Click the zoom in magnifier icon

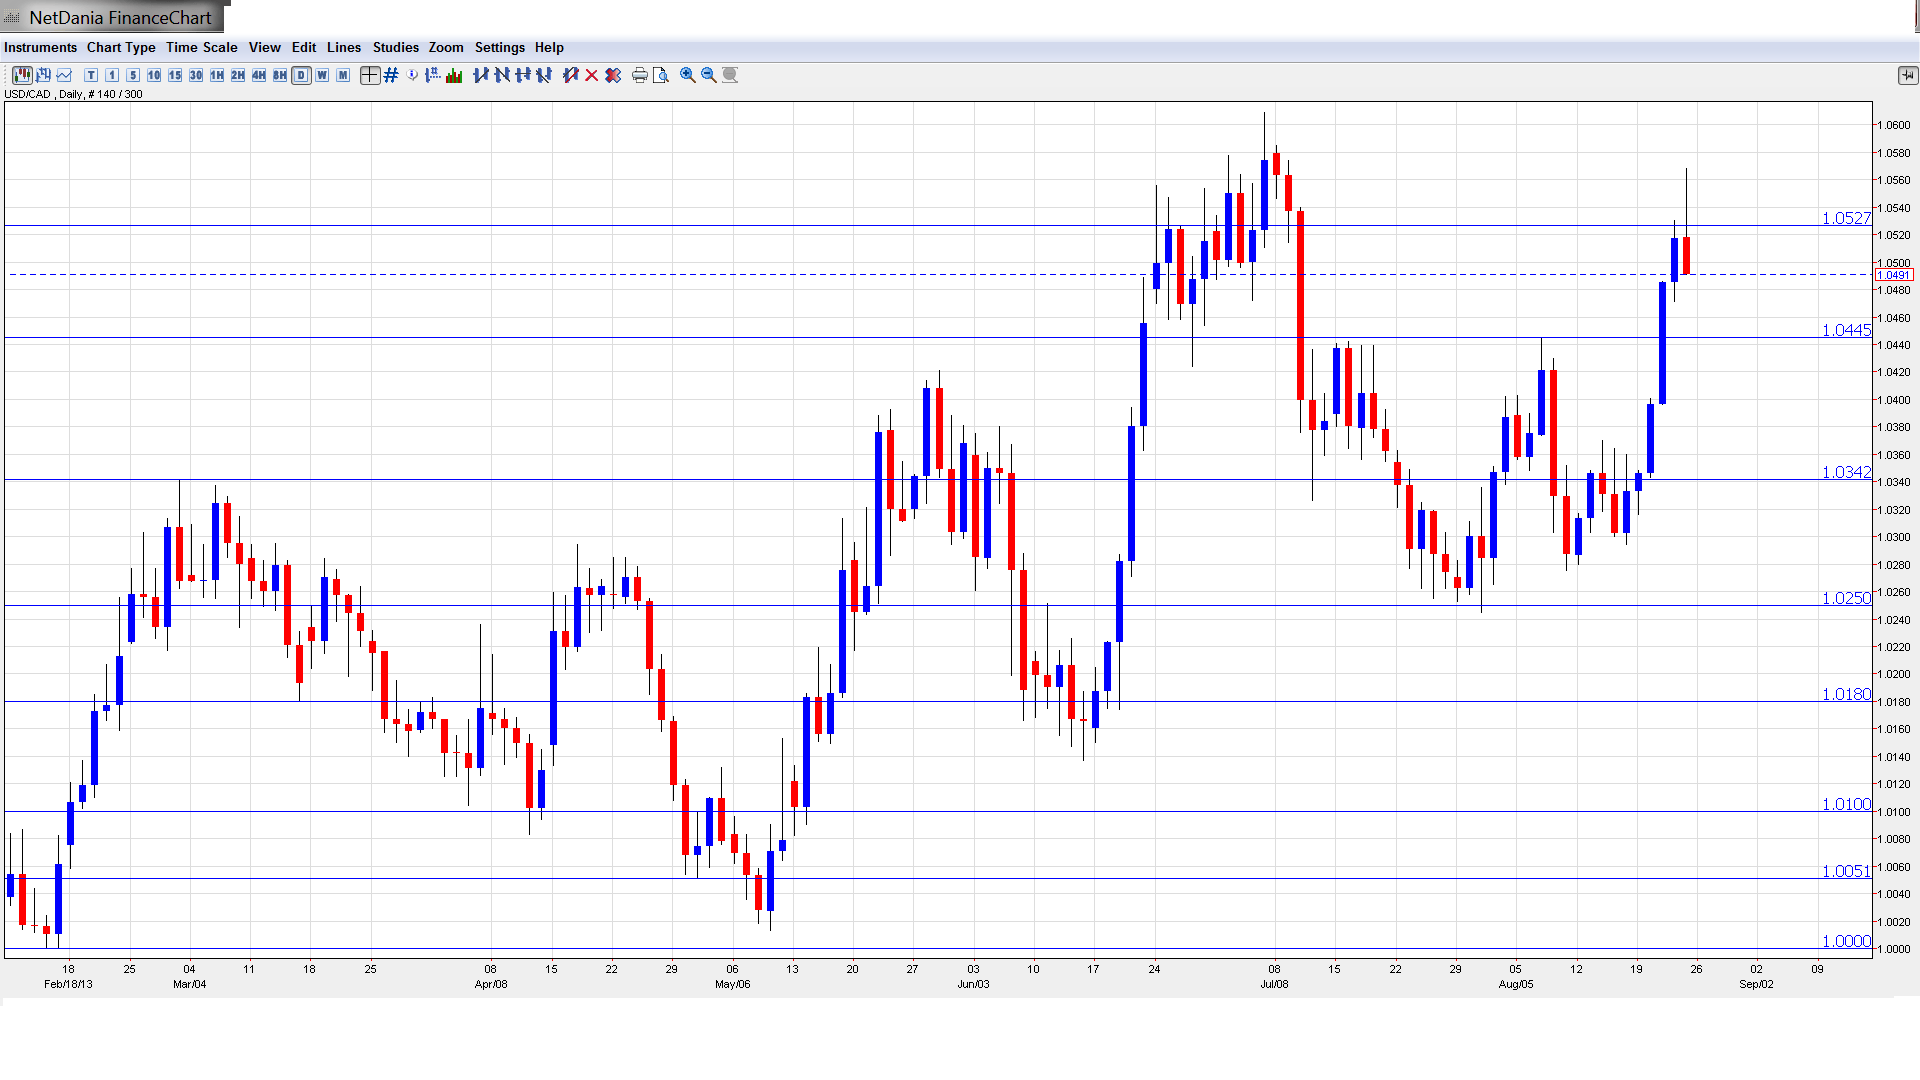[x=688, y=75]
